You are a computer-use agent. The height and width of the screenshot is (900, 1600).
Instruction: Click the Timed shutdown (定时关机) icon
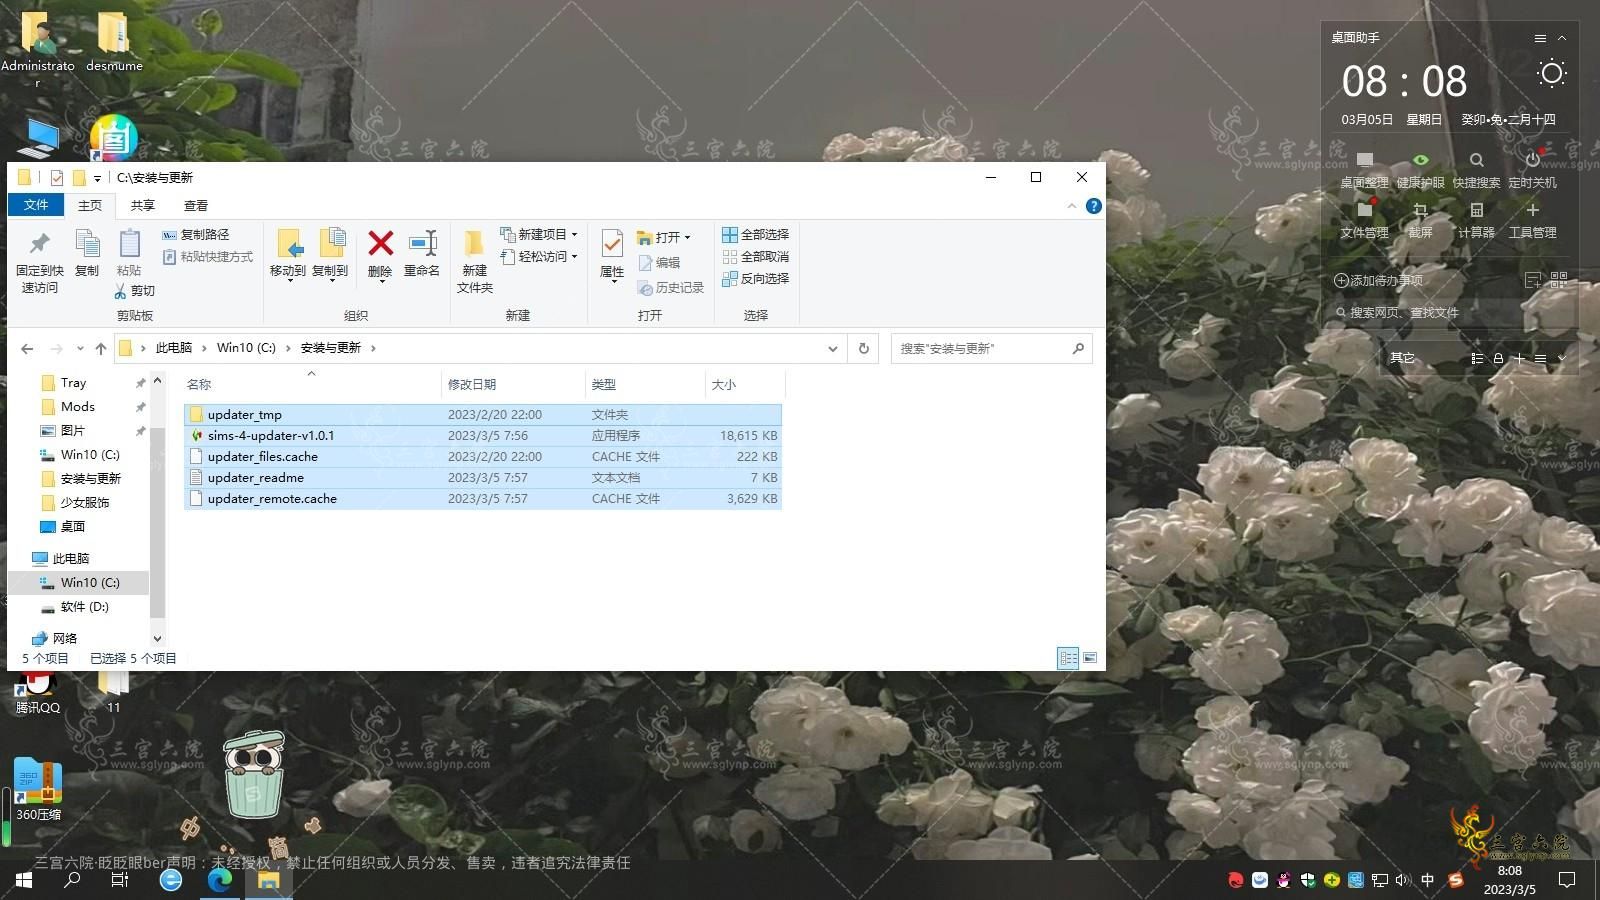tap(1532, 169)
